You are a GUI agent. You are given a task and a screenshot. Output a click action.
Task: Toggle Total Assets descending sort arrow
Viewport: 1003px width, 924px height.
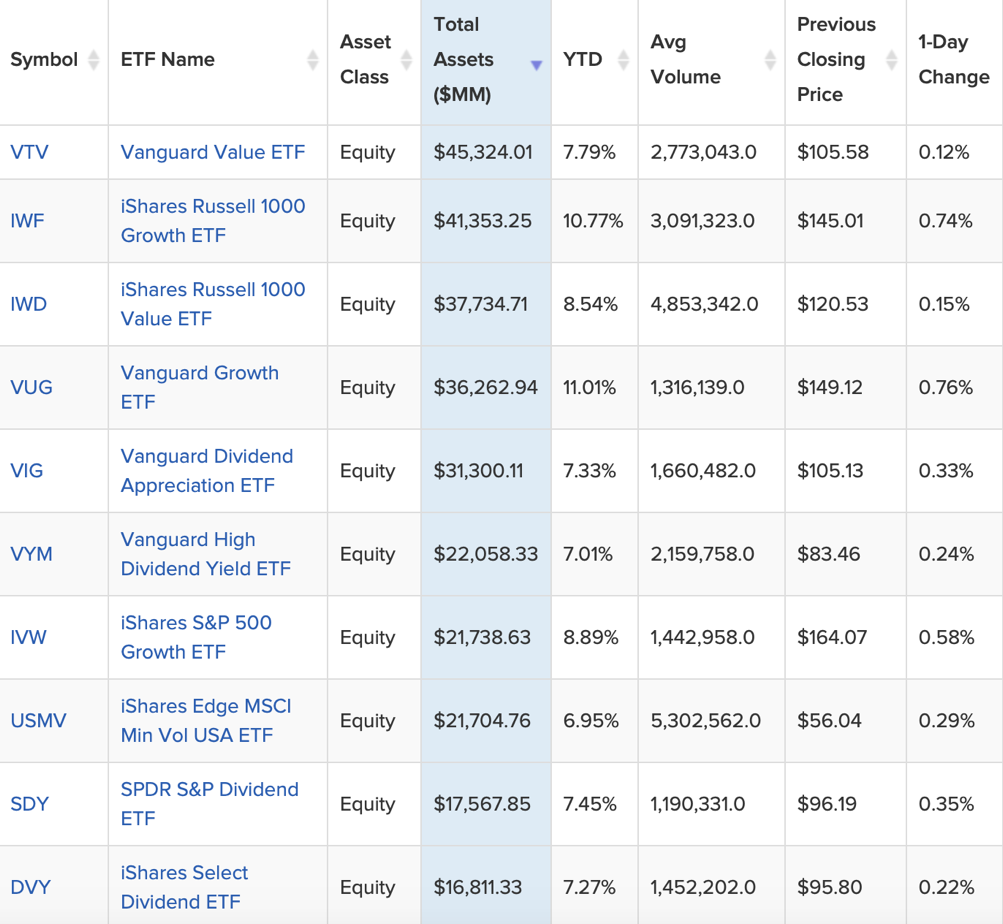pos(537,65)
